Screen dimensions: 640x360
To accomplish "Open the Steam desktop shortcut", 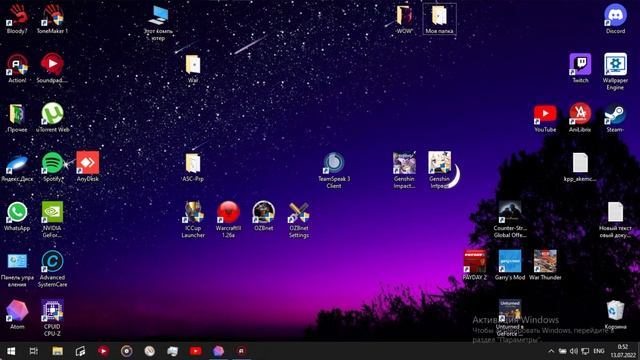I will click(x=615, y=118).
